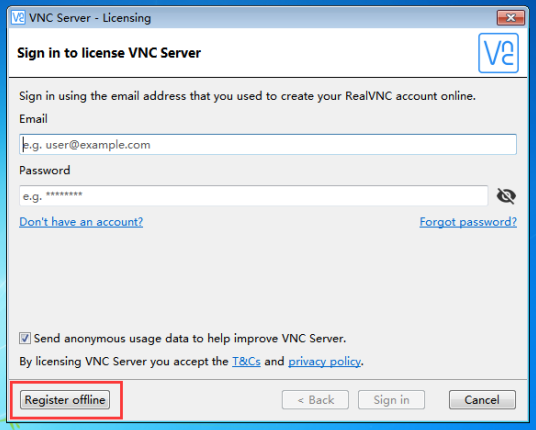Click the large VNC logo in the header

click(498, 53)
